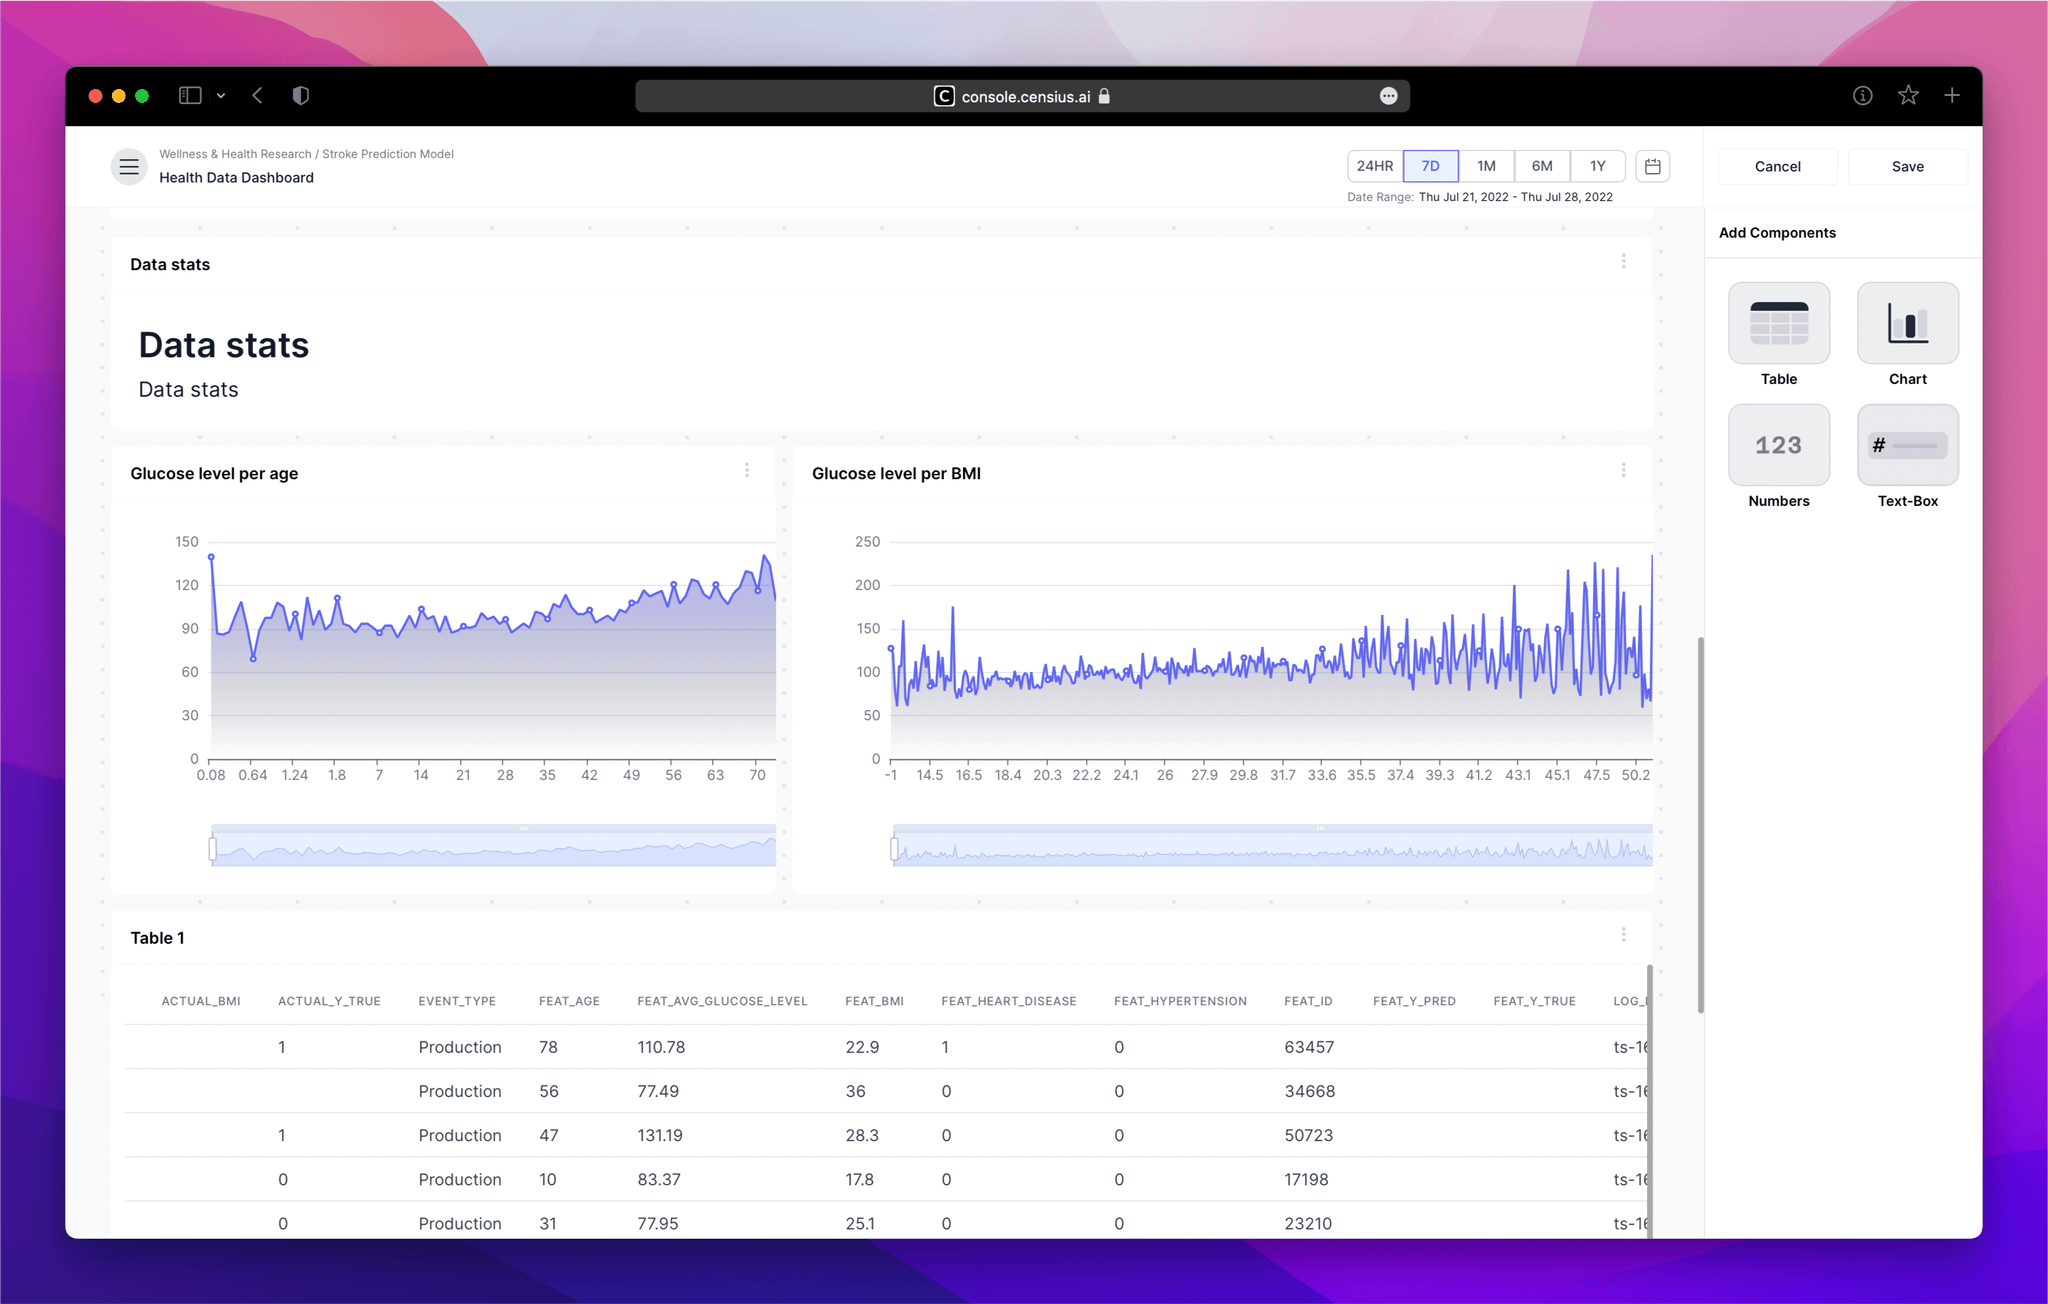
Task: Click the ACTUAL_BMI column header
Action: 201,1001
